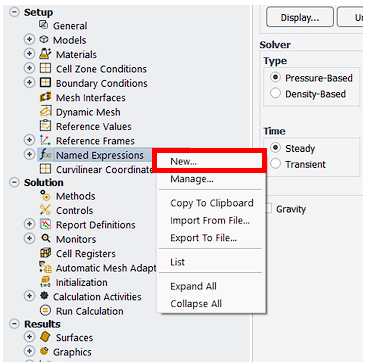Expand the Report Definitions node

(x=30, y=225)
